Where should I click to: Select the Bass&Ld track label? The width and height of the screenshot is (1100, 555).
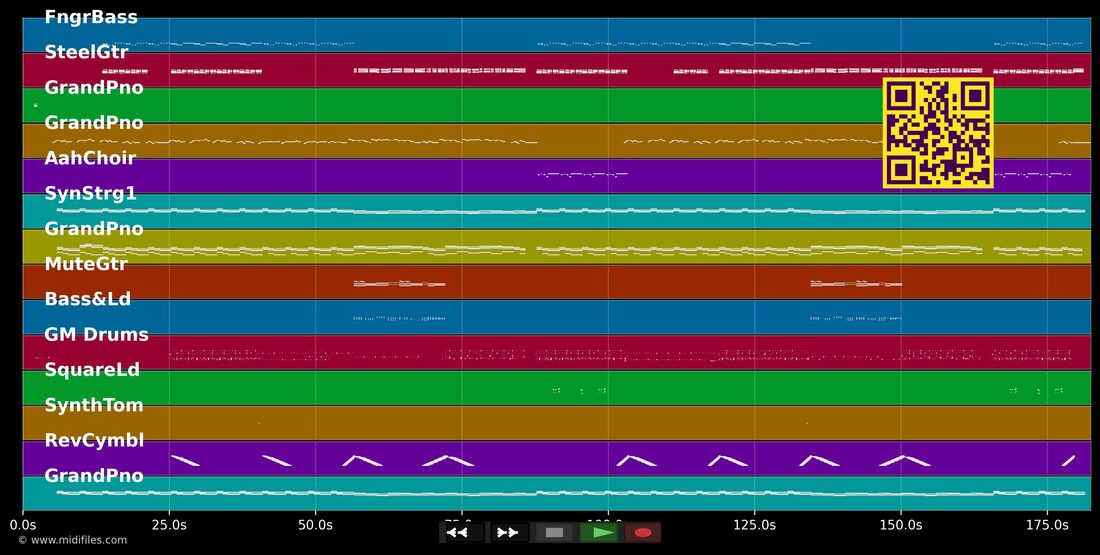tap(88, 299)
